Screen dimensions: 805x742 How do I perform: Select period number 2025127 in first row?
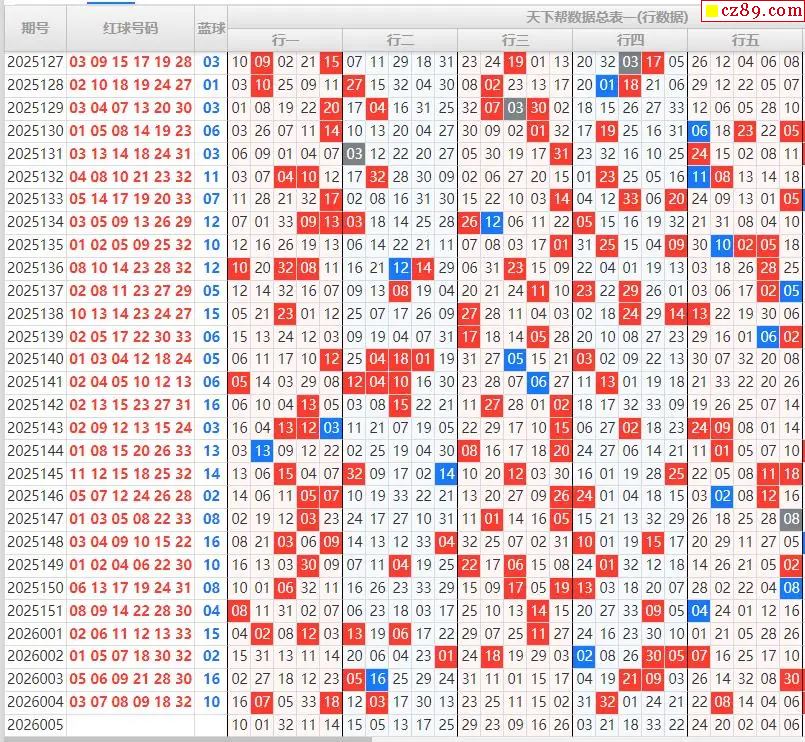point(35,62)
